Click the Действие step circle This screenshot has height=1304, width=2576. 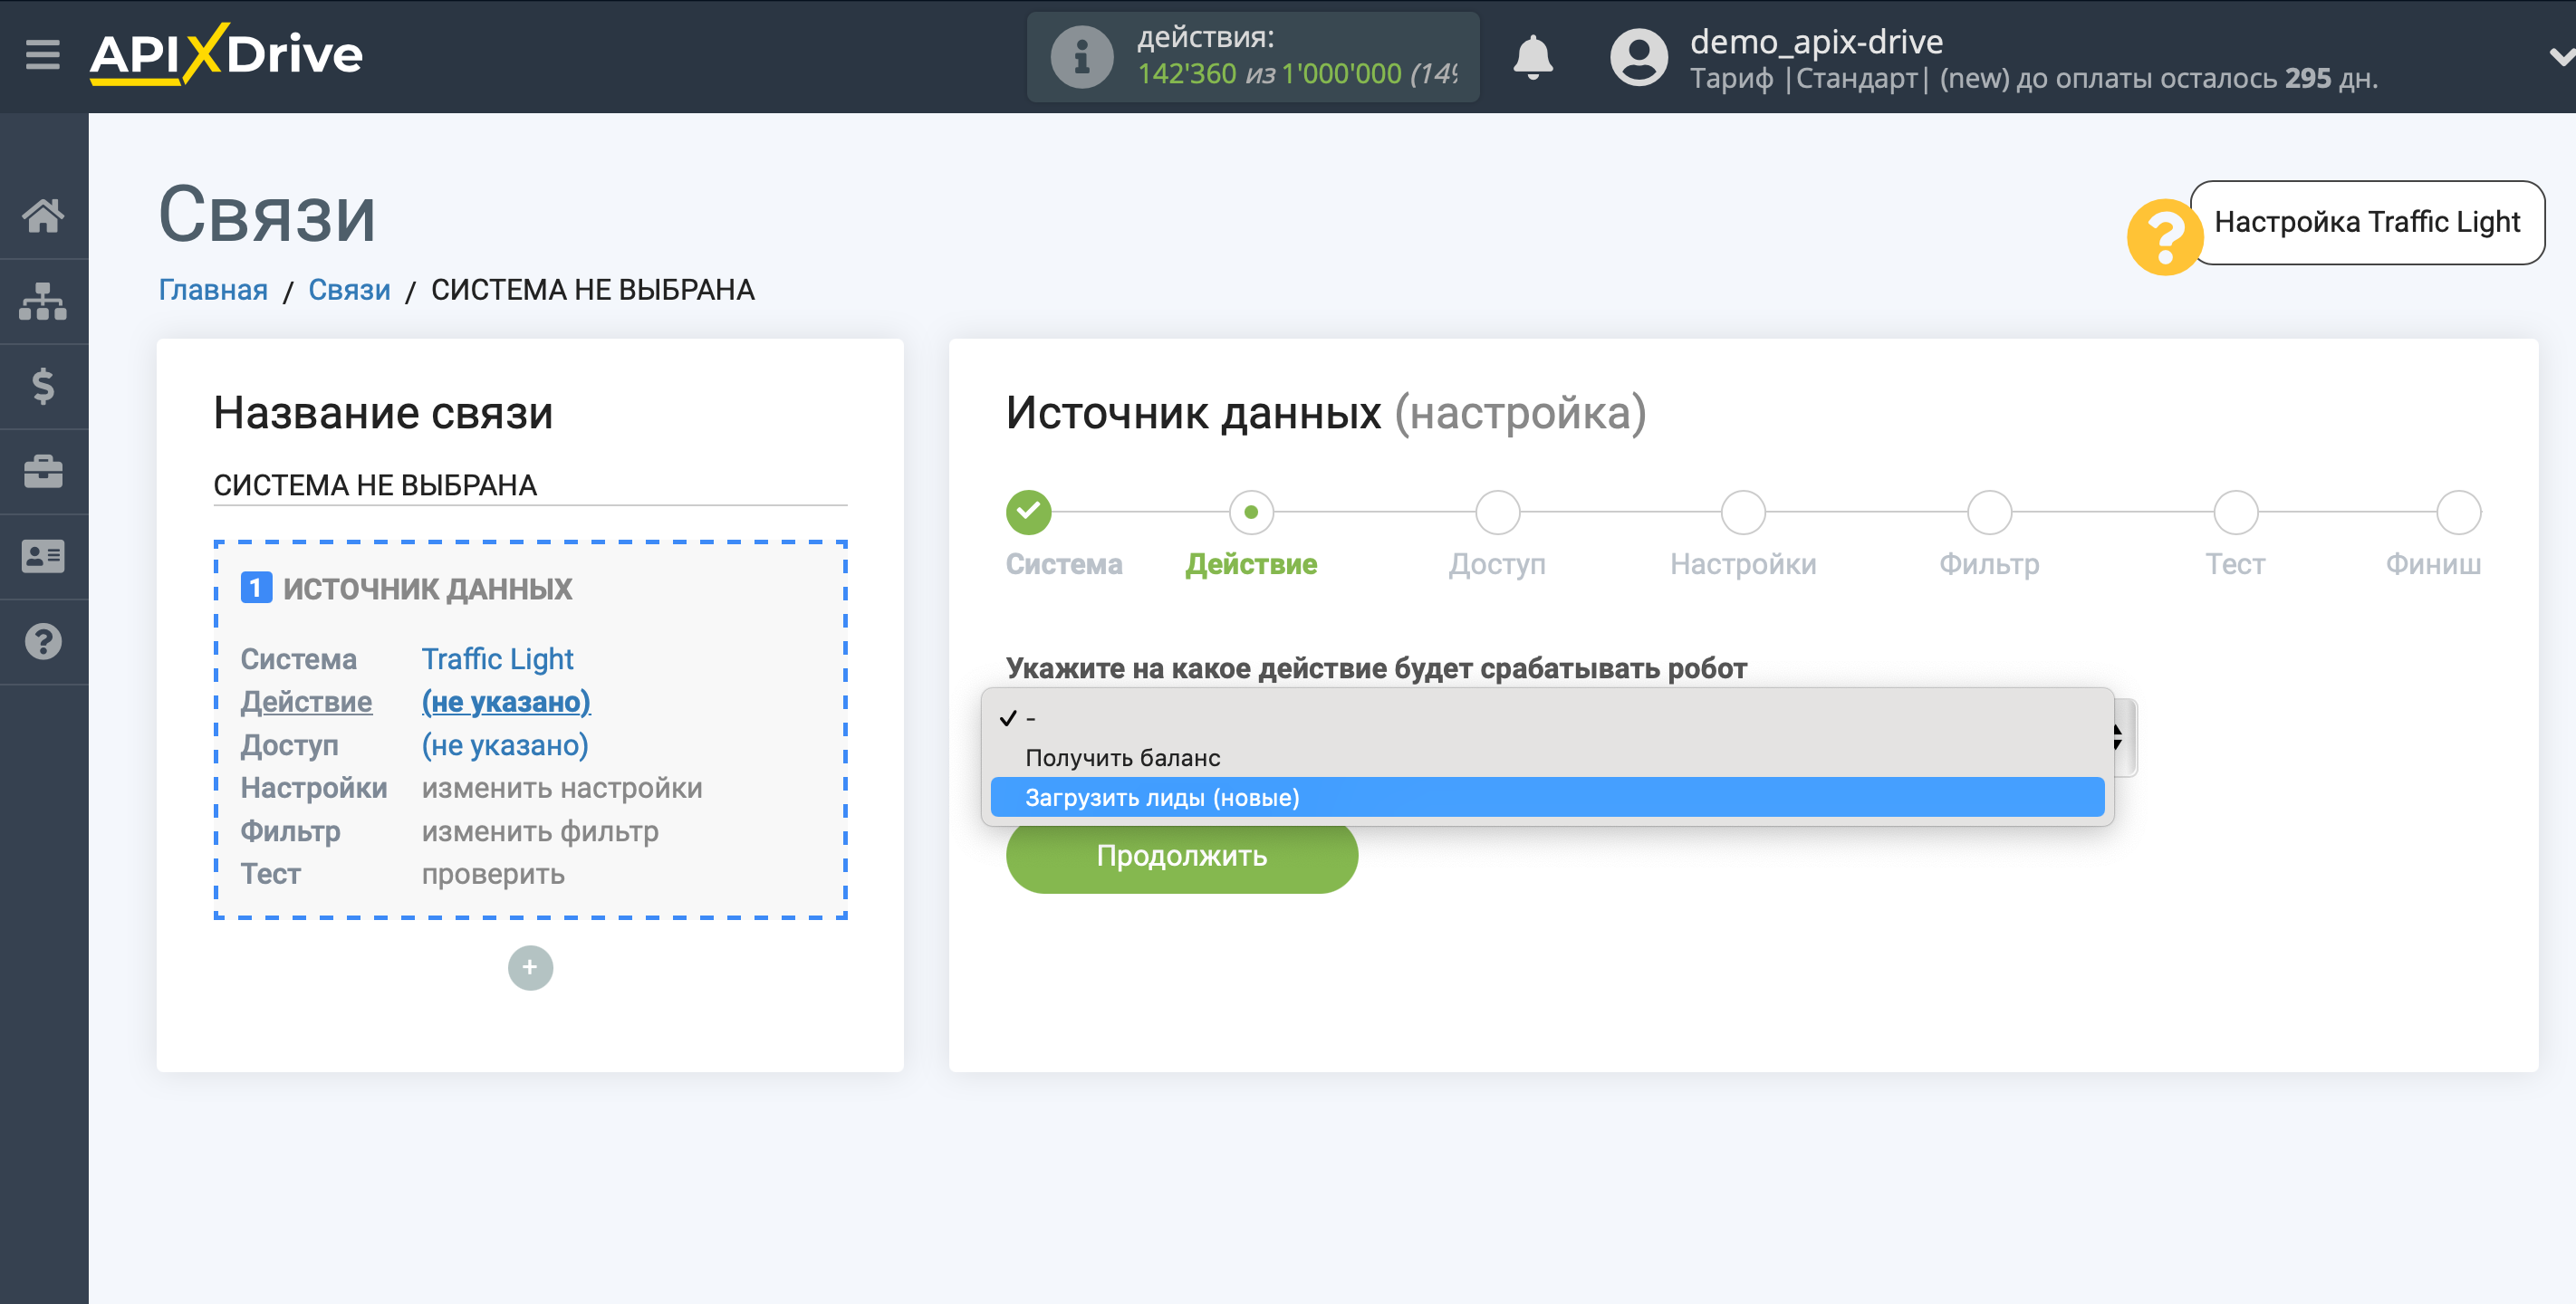[1251, 512]
